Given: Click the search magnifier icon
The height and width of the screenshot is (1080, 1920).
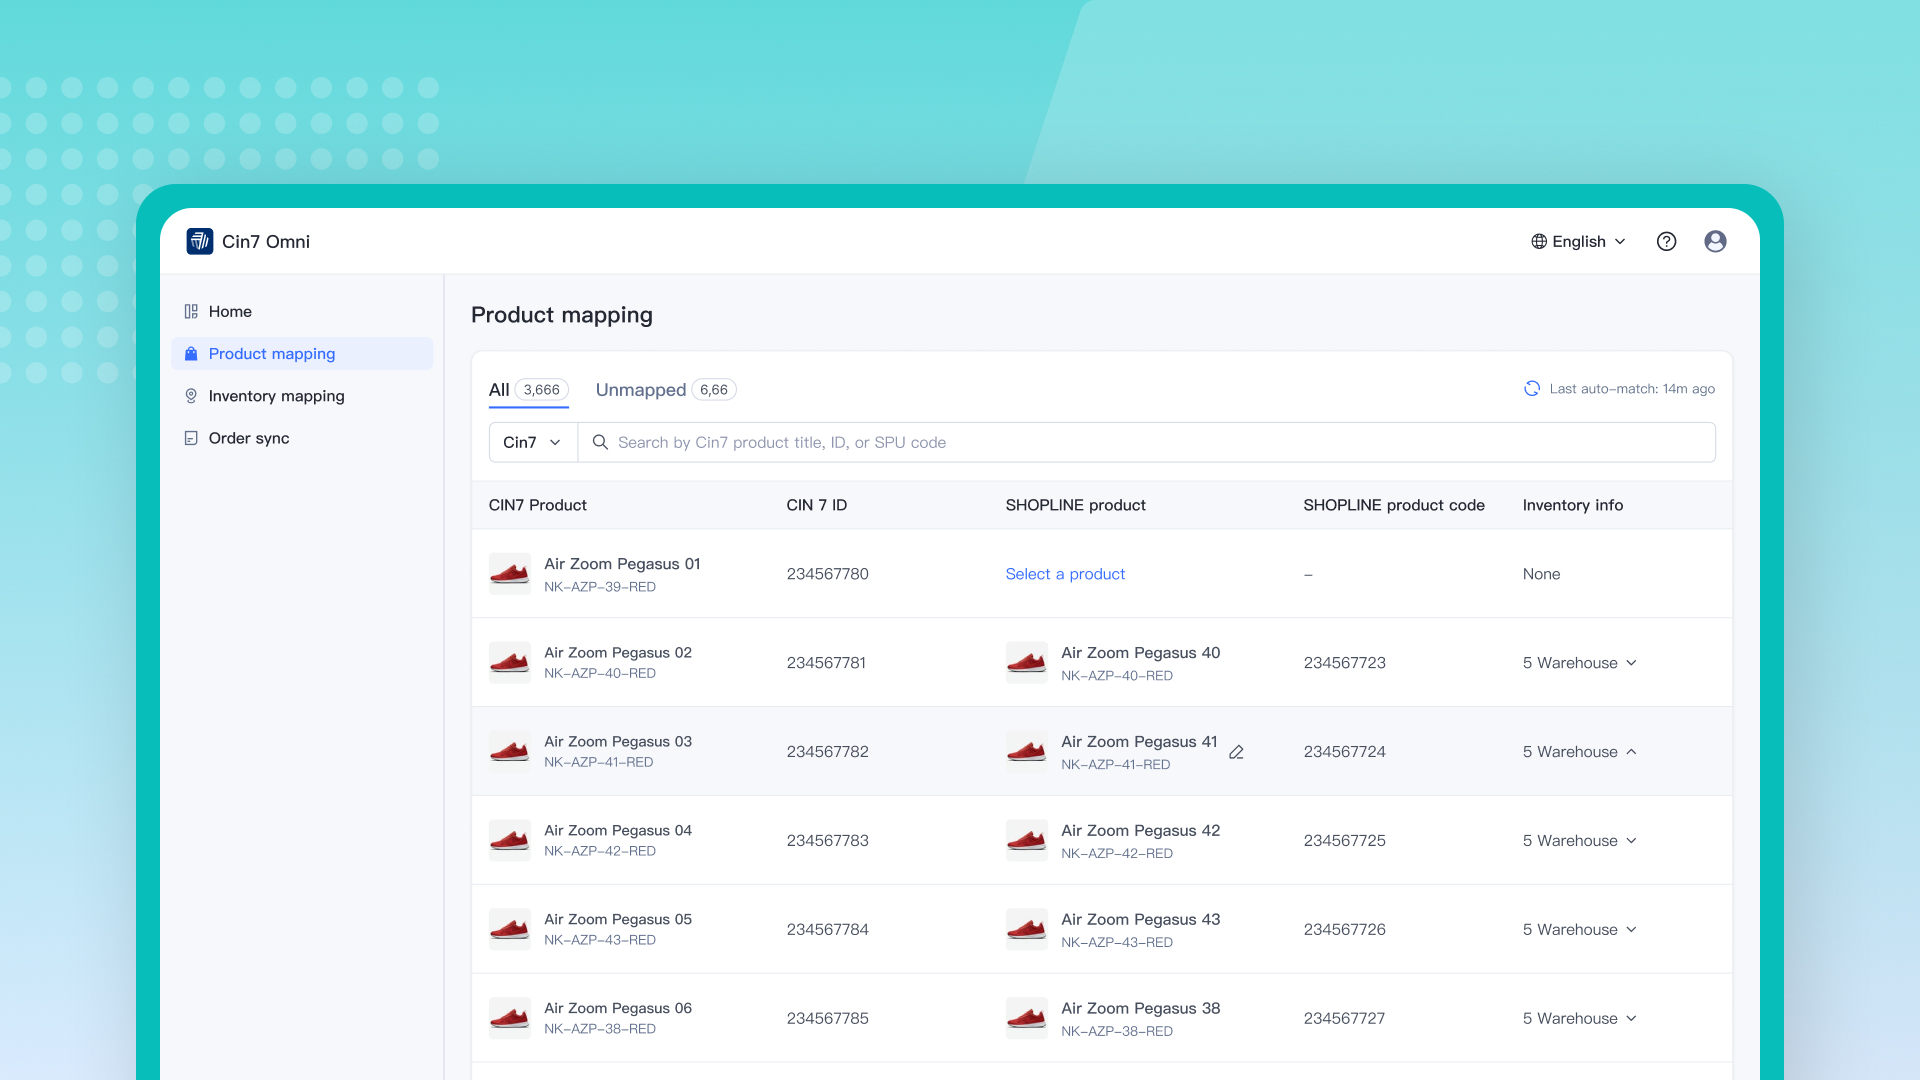Looking at the screenshot, I should click(x=600, y=442).
